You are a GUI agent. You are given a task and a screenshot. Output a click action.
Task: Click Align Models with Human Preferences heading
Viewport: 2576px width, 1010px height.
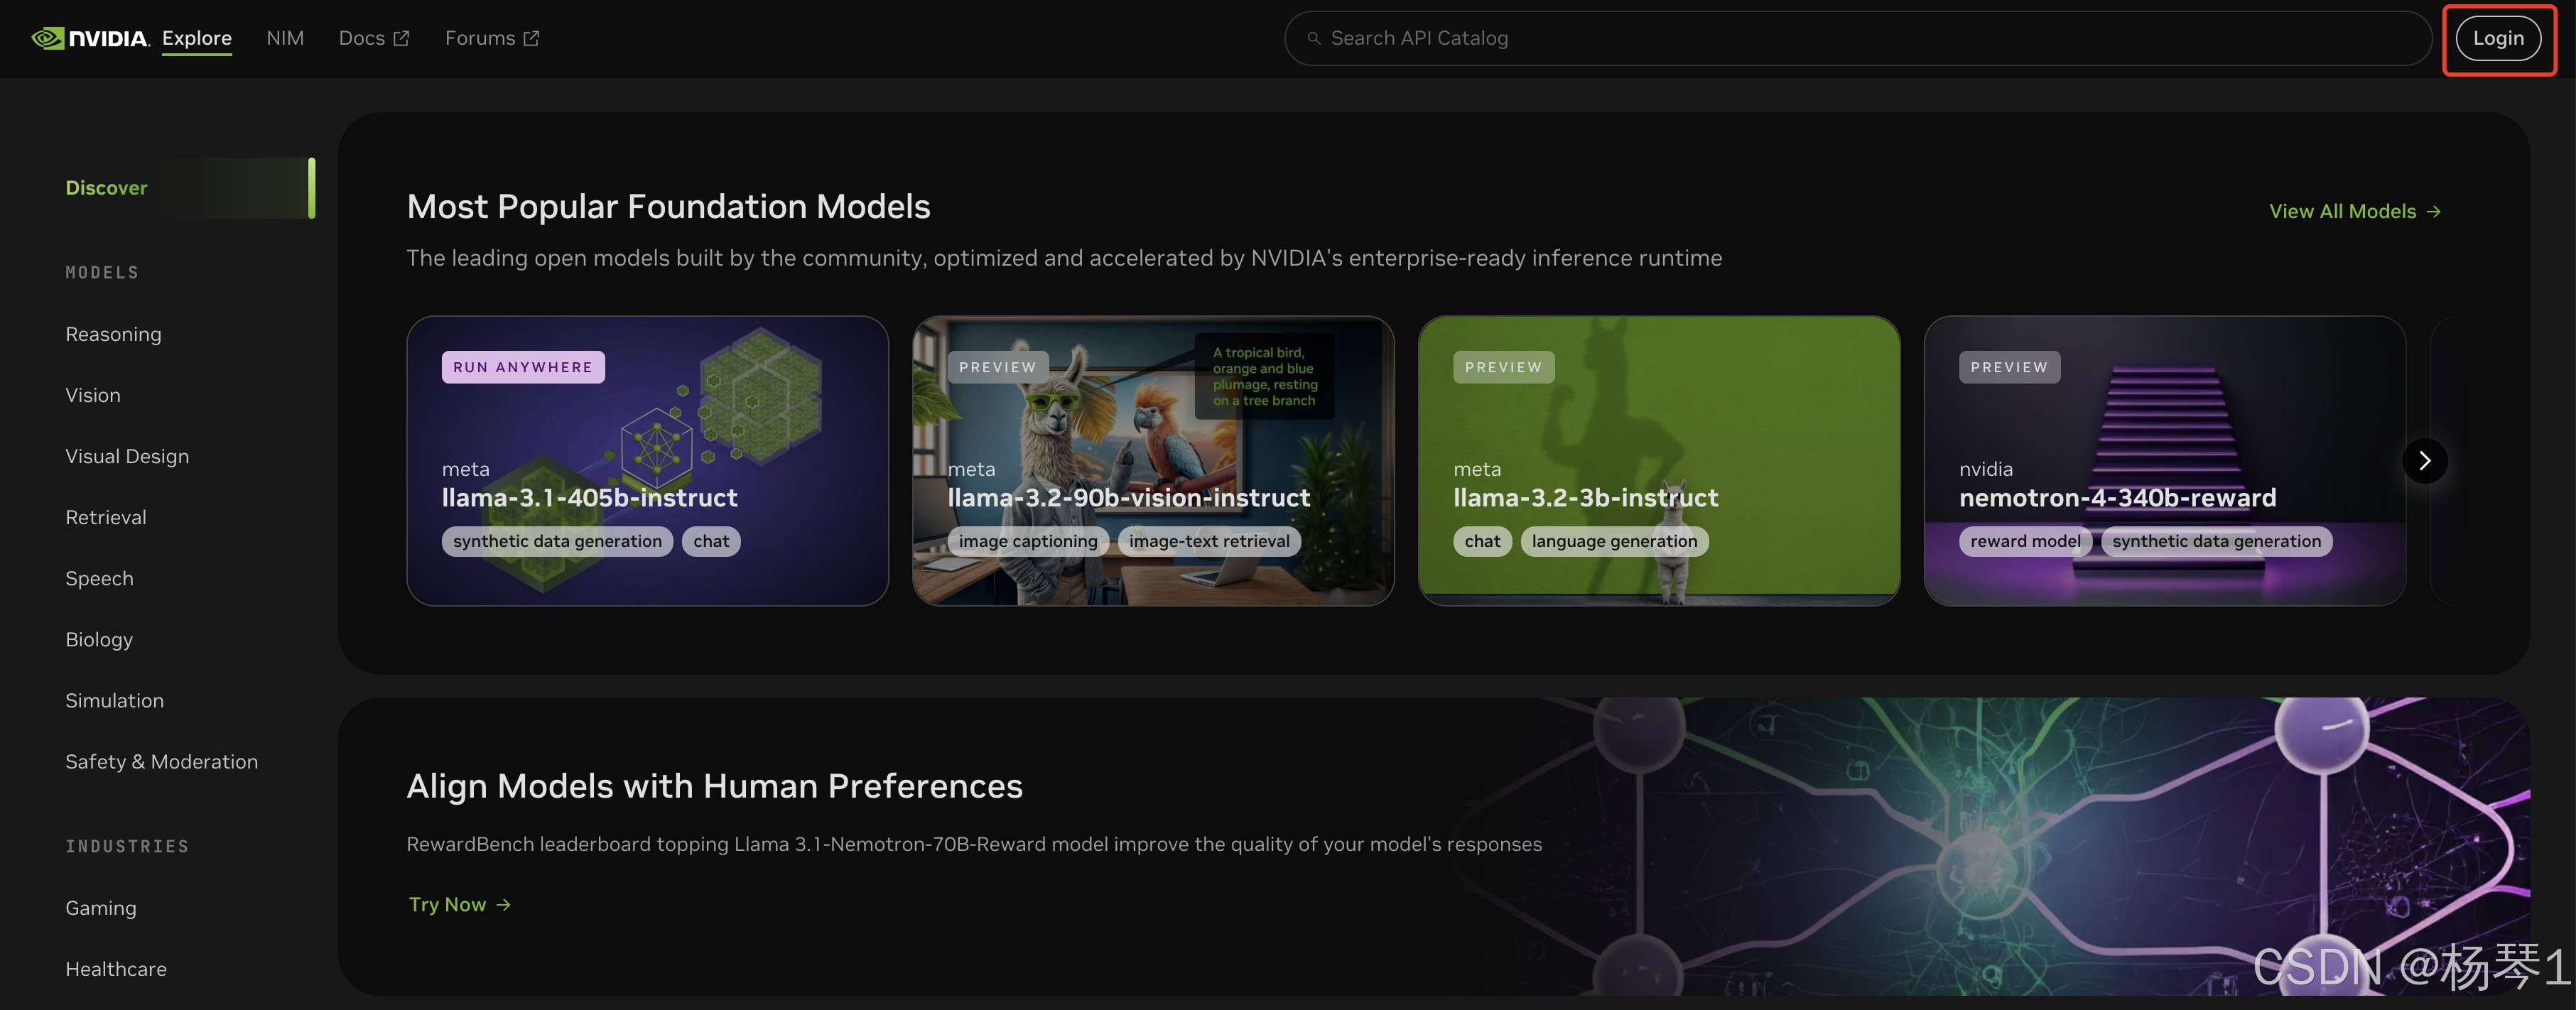[x=714, y=786]
